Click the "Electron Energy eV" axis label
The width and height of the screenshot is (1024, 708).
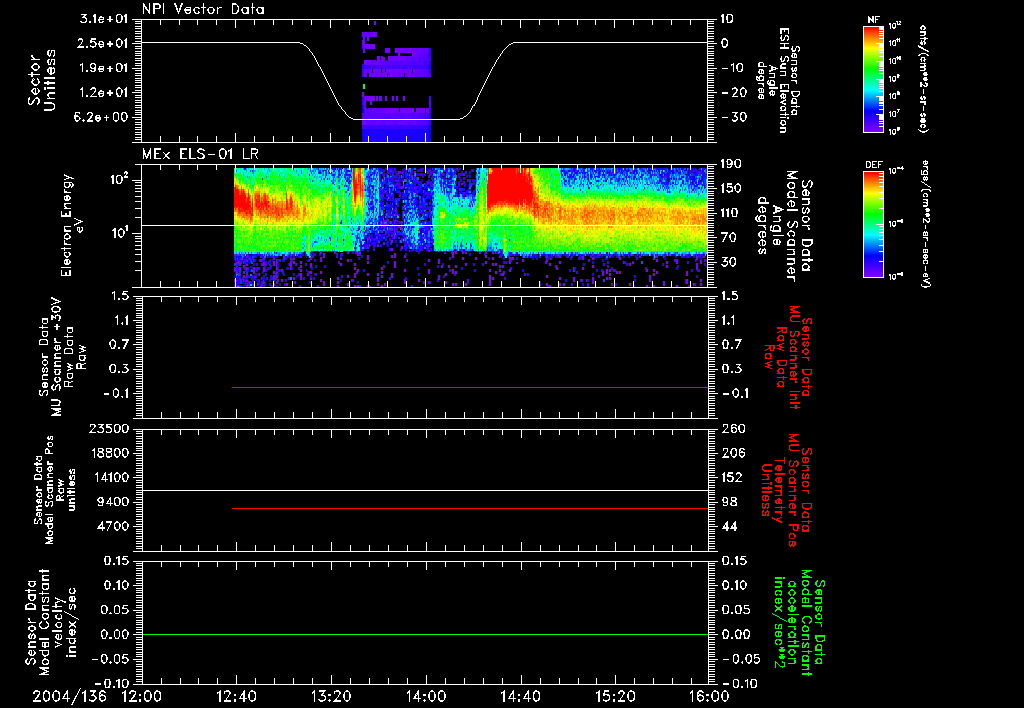click(x=71, y=225)
